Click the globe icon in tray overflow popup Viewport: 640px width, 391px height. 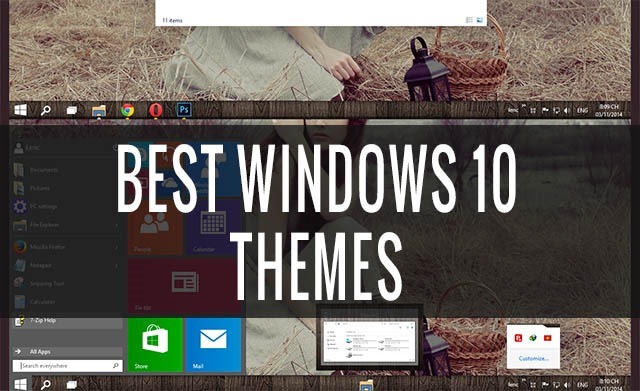coord(533,338)
